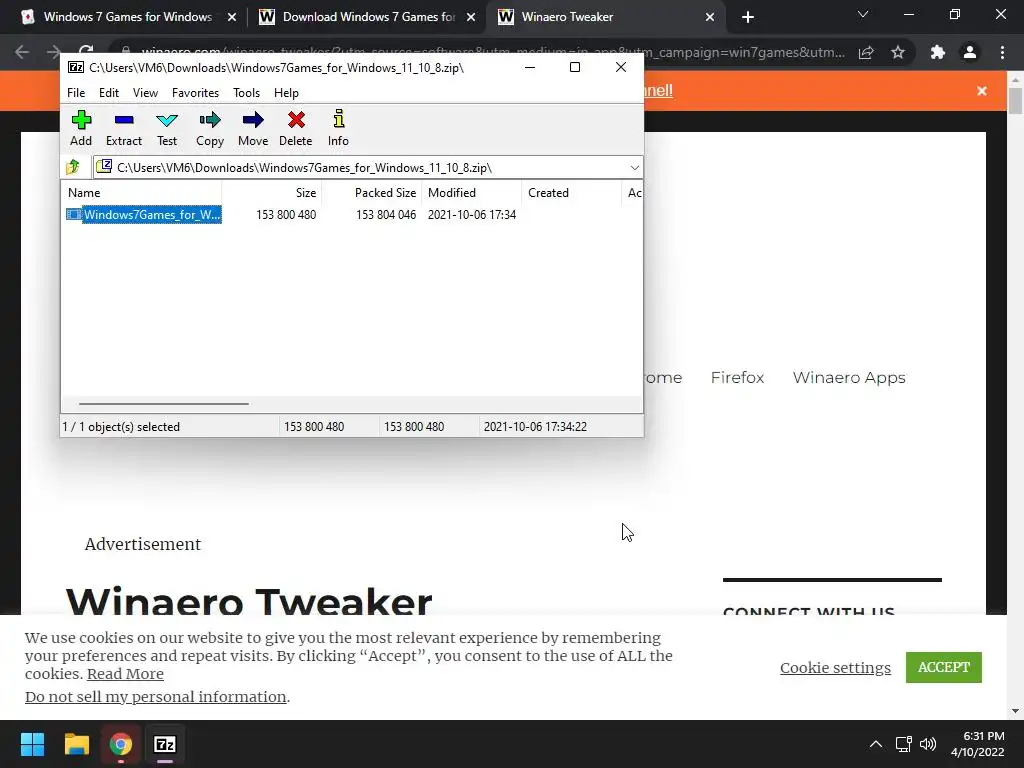Open a new Chrome tab
Viewport: 1024px width, 768px height.
[x=748, y=18]
